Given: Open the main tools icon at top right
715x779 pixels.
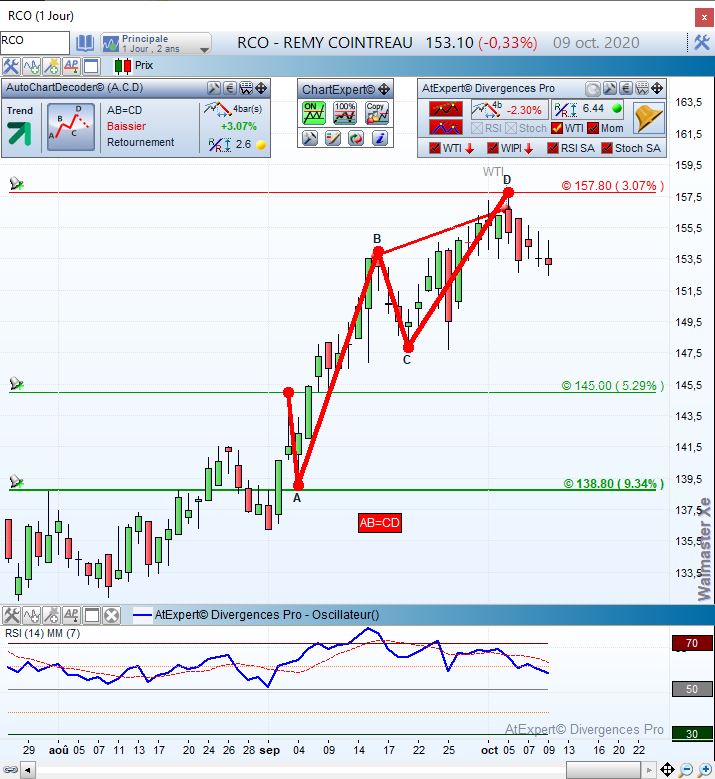Looking at the screenshot, I should [x=701, y=43].
